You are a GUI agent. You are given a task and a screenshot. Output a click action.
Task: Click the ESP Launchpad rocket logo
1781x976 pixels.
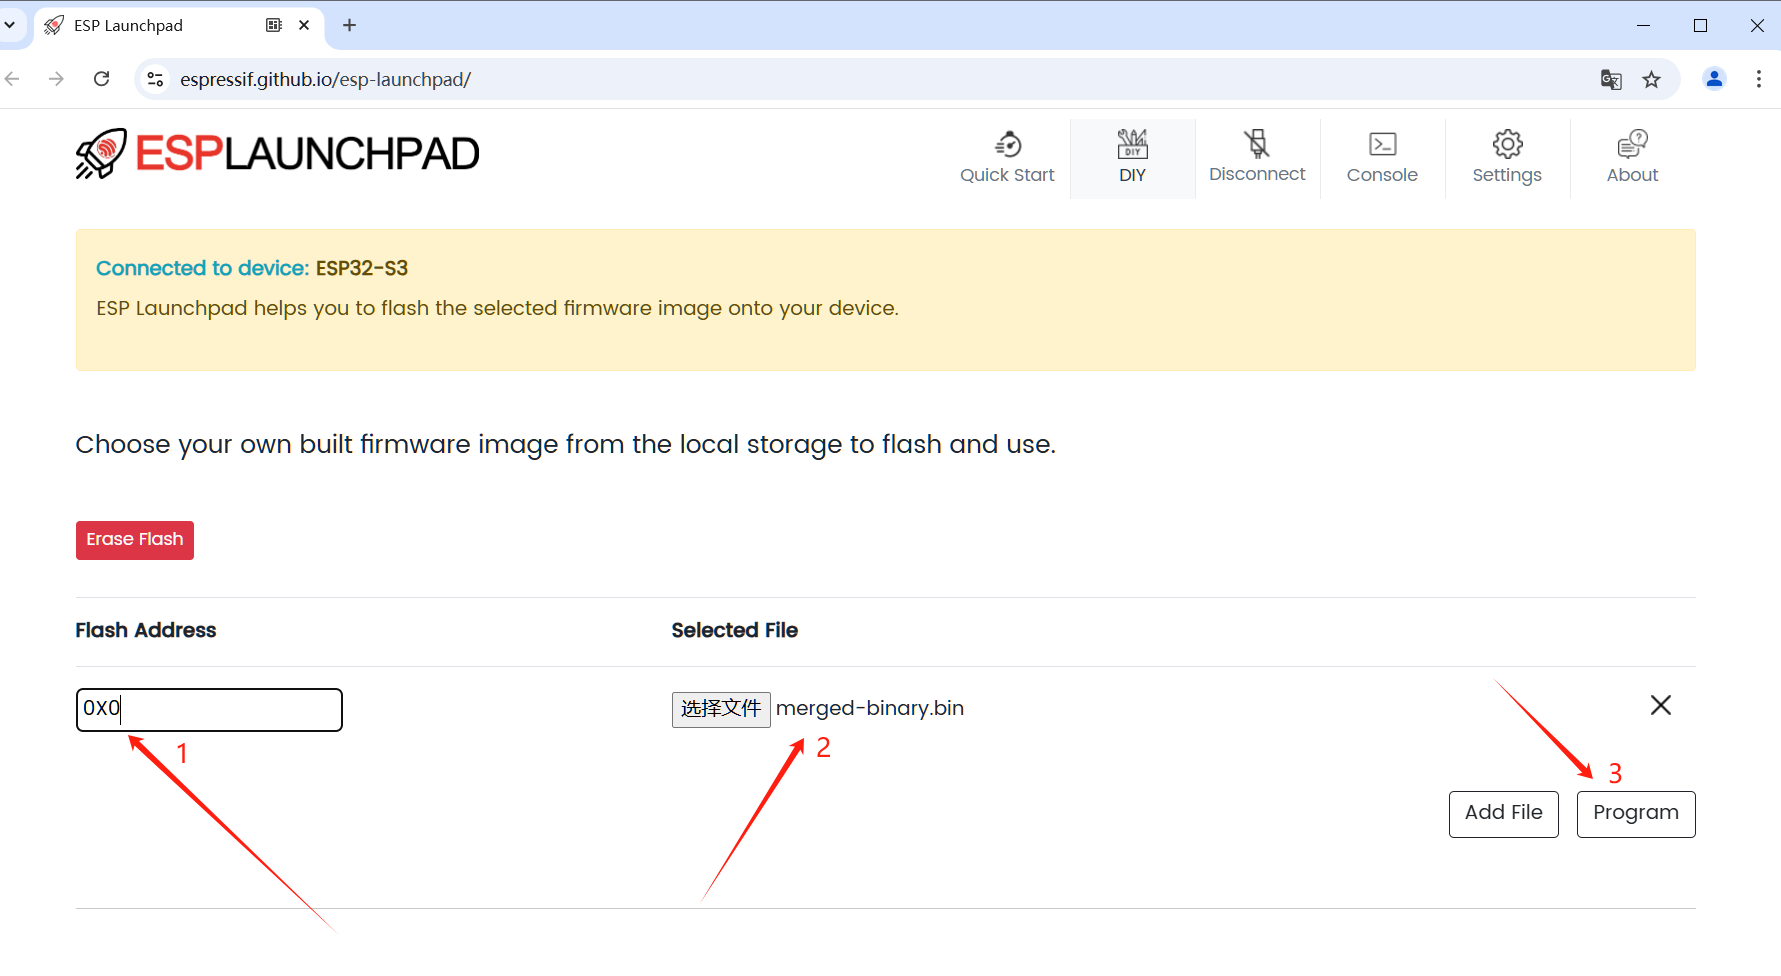[x=101, y=154]
